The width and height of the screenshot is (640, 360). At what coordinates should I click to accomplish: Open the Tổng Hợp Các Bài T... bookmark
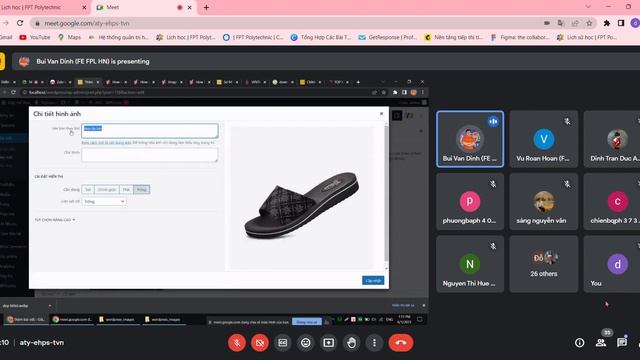point(321,37)
